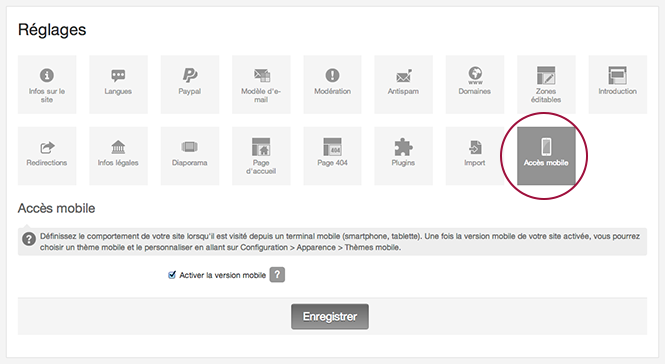The image size is (665, 364).
Task: Open the Import settings tile
Action: [x=475, y=156]
